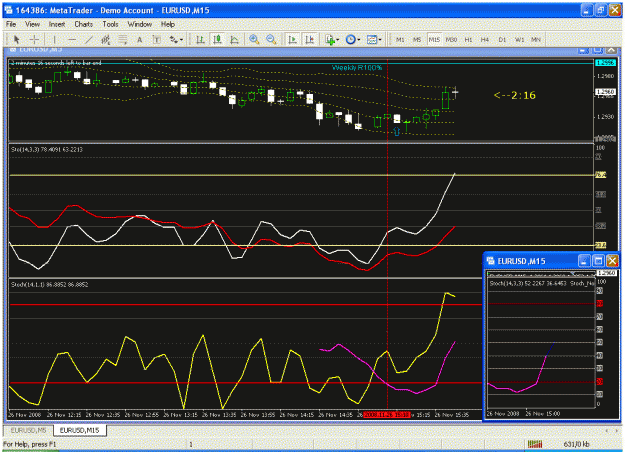Zoom in on the chart

tap(254, 39)
